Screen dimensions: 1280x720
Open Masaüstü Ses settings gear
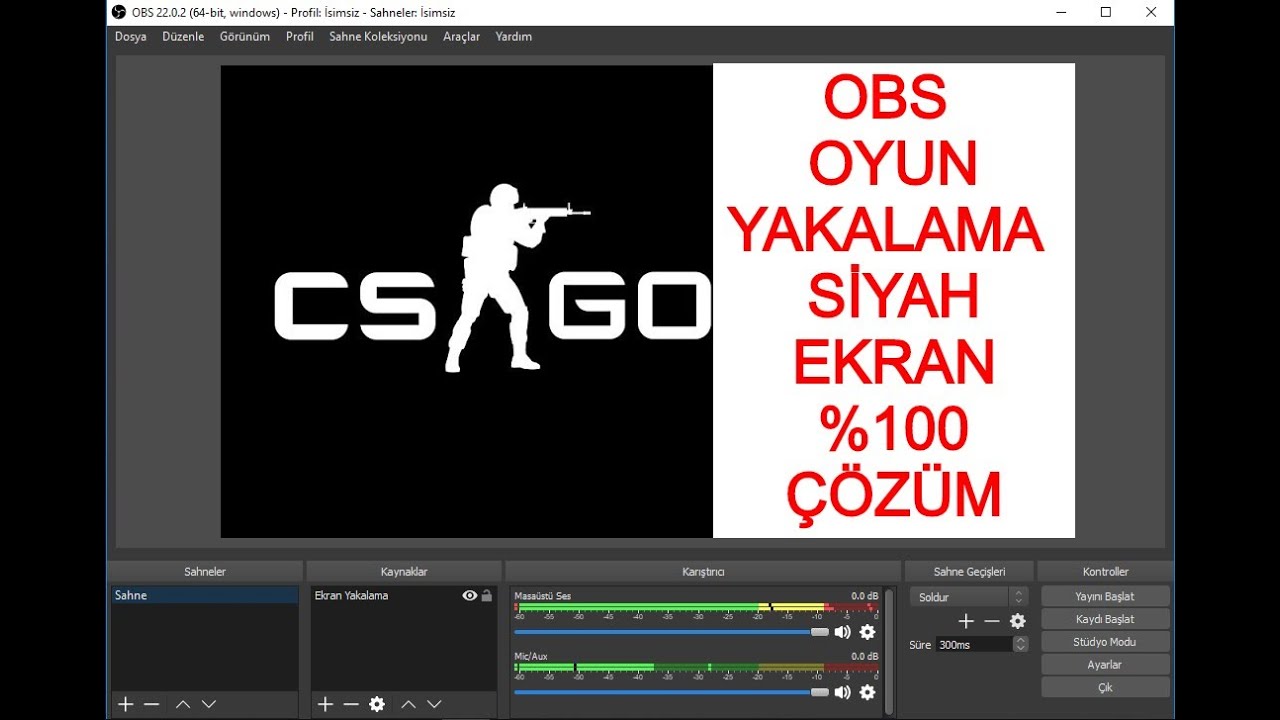(867, 632)
